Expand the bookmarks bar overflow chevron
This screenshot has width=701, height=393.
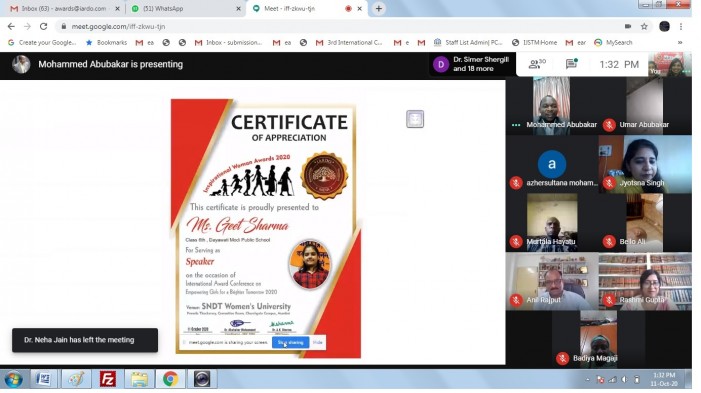[680, 42]
